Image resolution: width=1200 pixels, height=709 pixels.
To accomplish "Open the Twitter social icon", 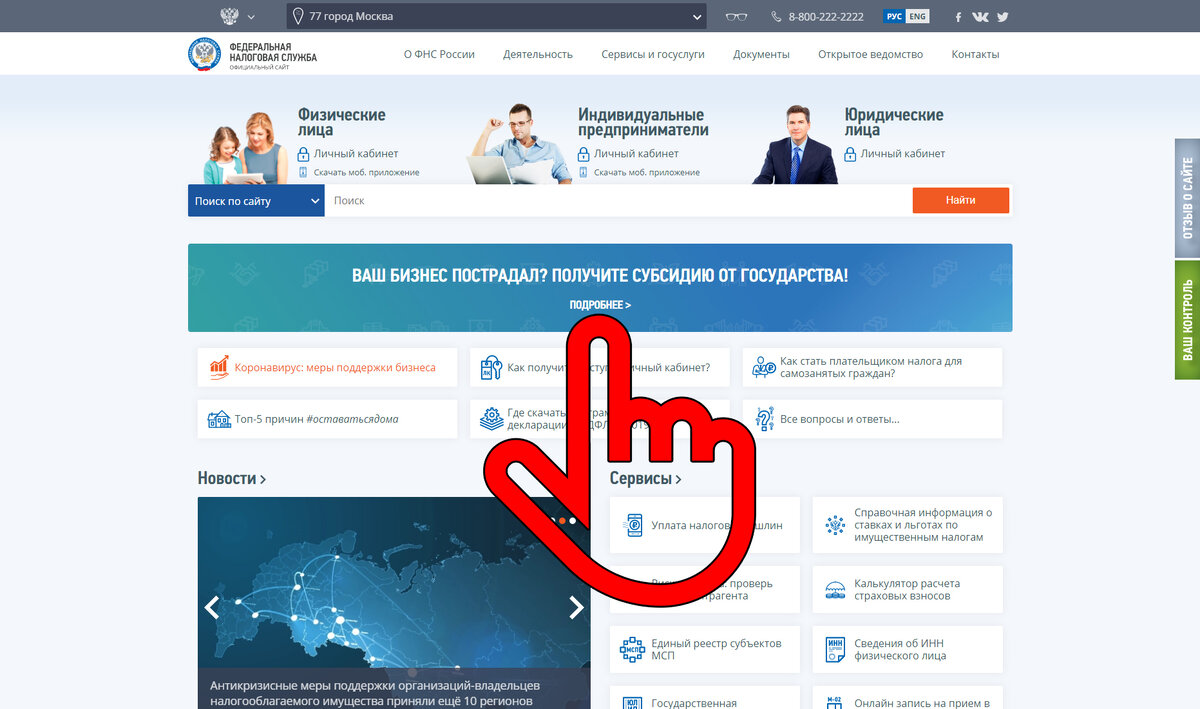I will click(1003, 17).
